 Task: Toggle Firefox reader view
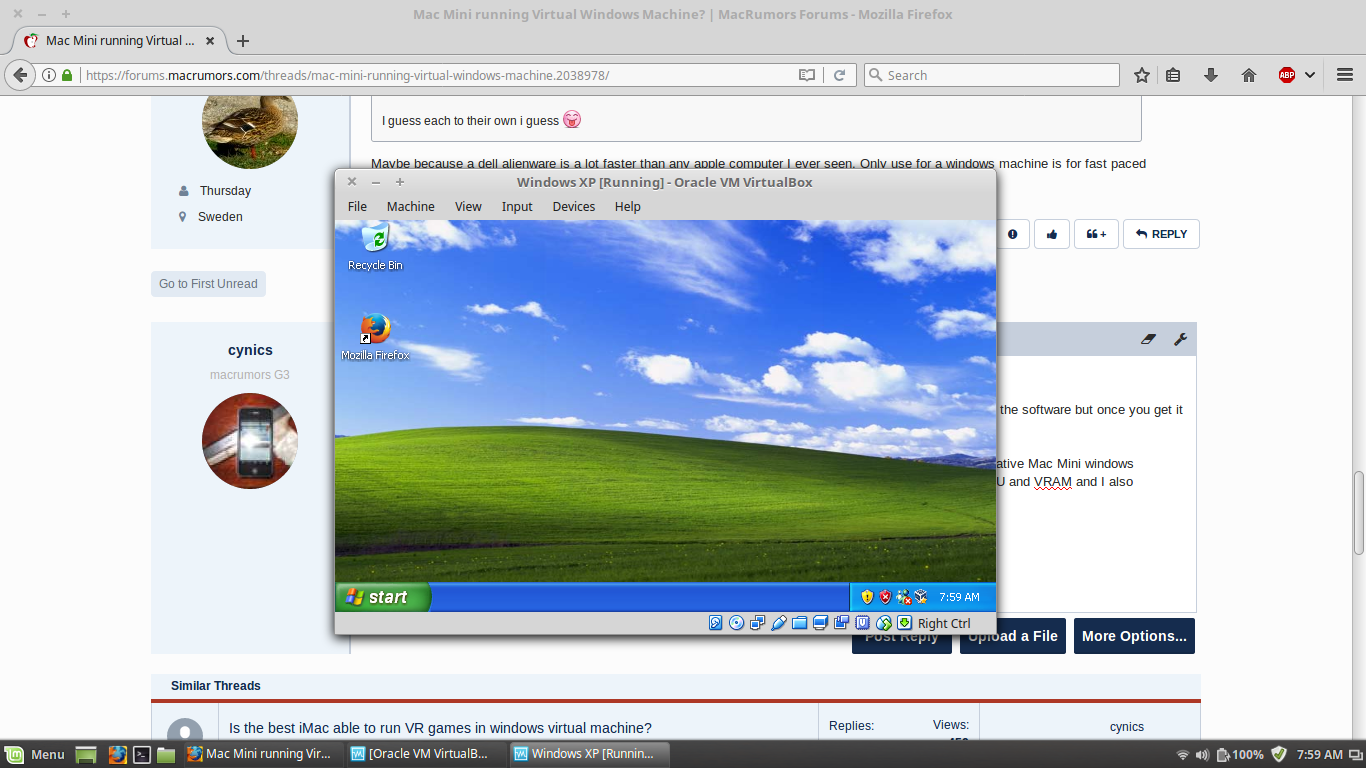coord(807,75)
